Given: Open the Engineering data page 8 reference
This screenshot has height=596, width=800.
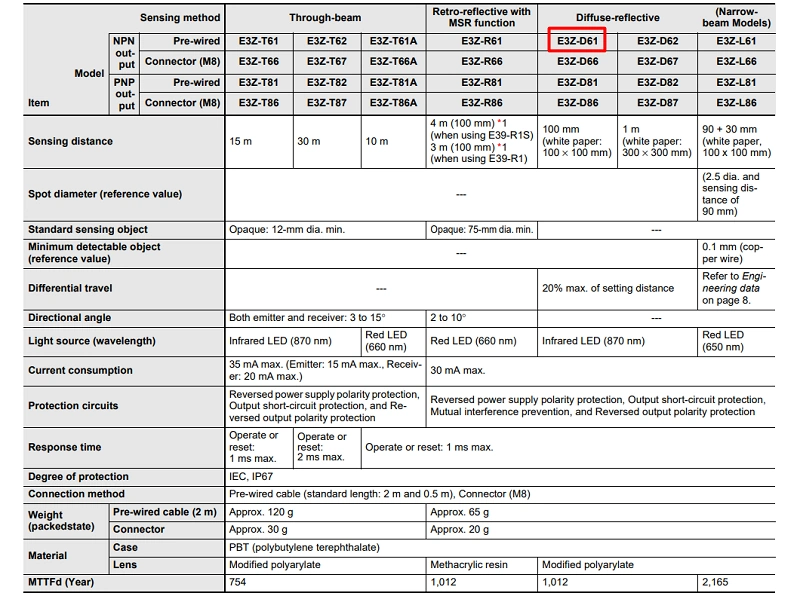Looking at the screenshot, I should 734,288.
